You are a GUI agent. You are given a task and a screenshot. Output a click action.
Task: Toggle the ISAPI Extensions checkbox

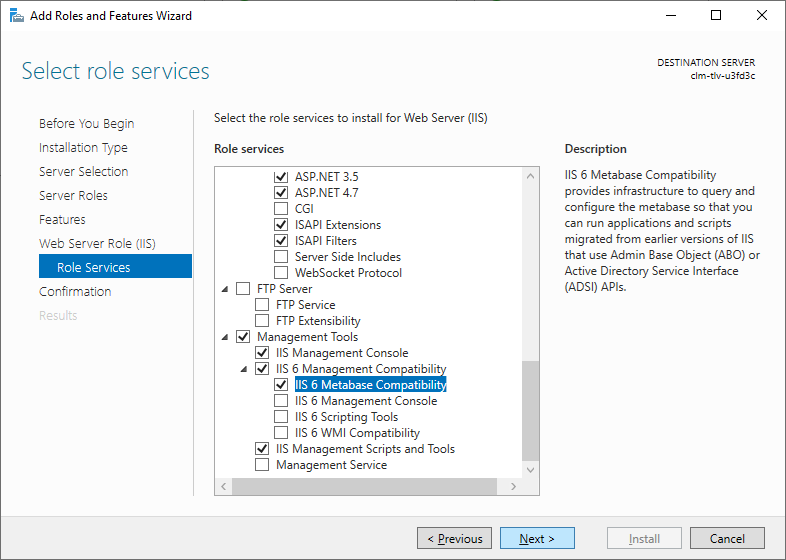click(281, 225)
